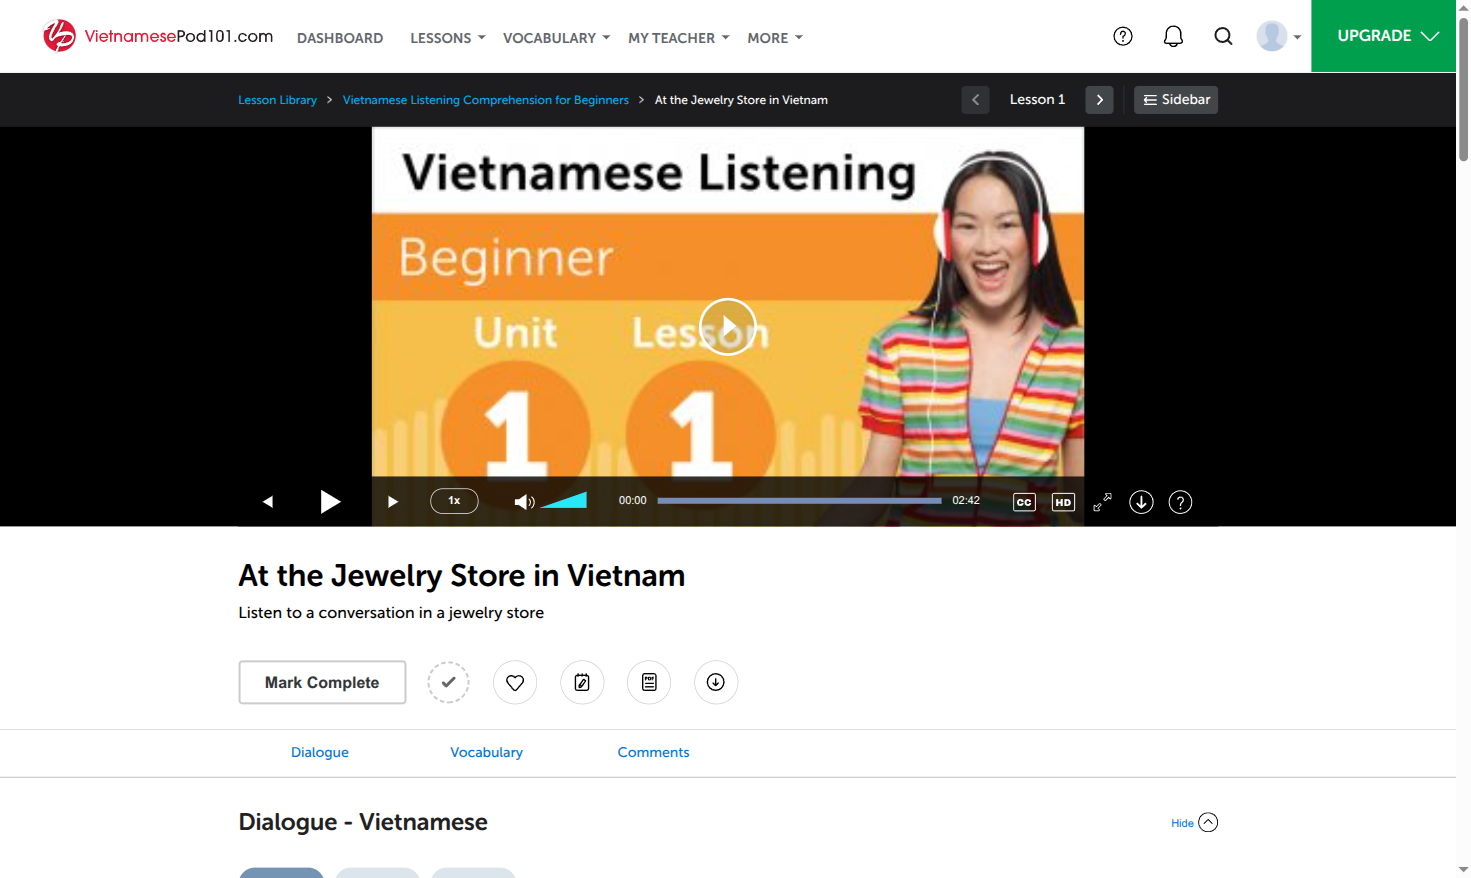Open the Lesson Library breadcrumb link
The height and width of the screenshot is (878, 1471).
277,100
